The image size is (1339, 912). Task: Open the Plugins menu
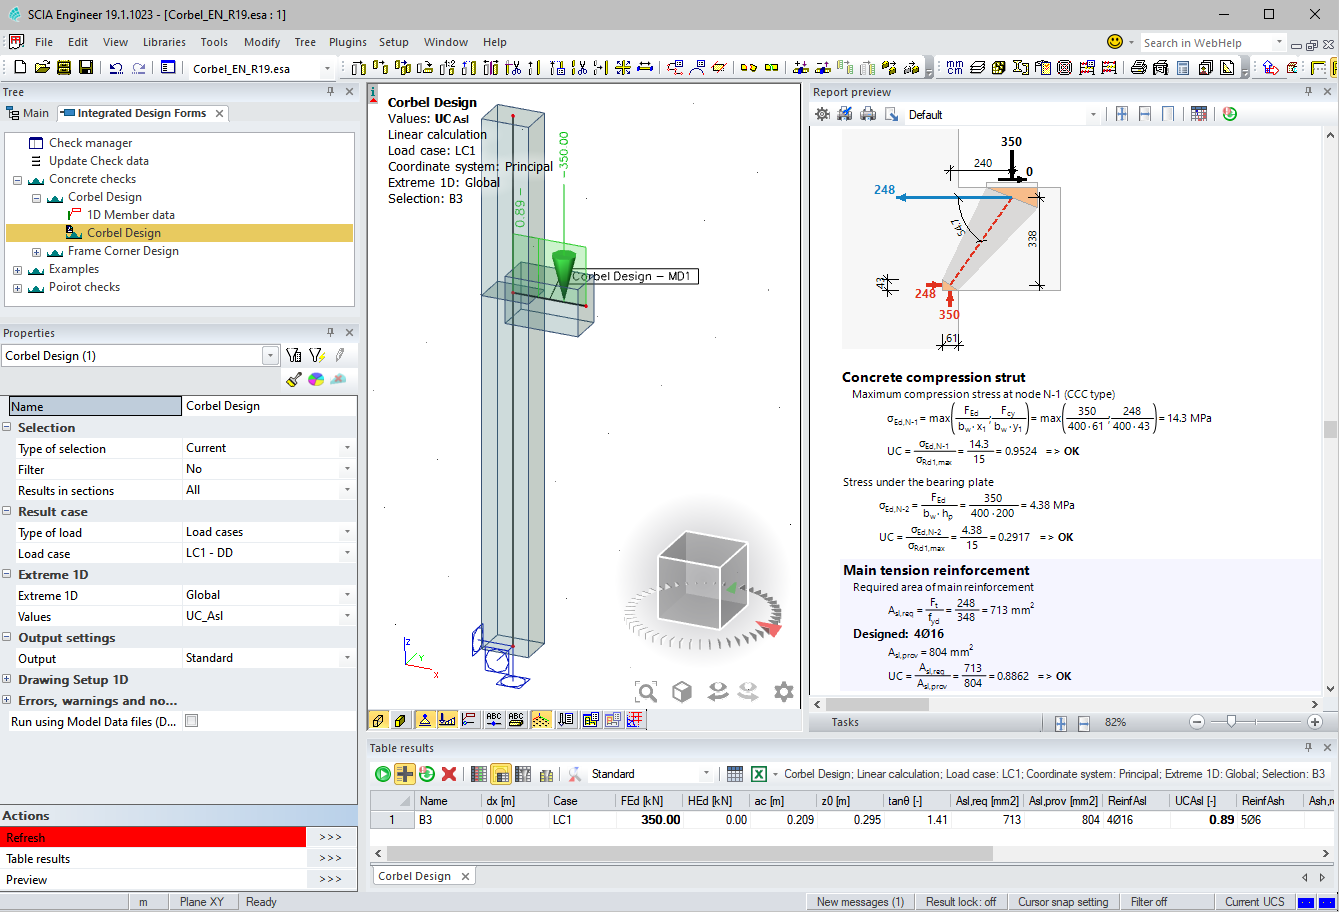tap(348, 42)
